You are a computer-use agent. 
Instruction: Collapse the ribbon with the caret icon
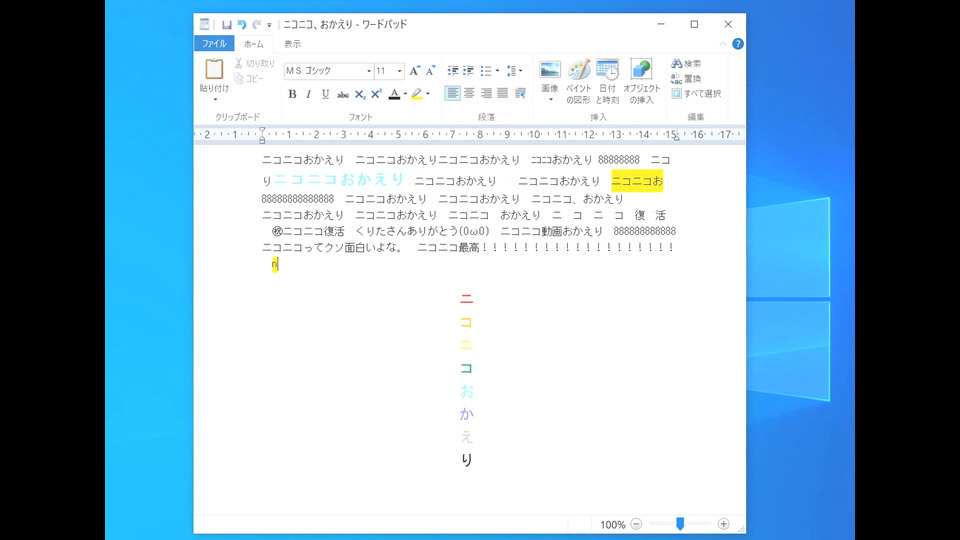pos(723,44)
